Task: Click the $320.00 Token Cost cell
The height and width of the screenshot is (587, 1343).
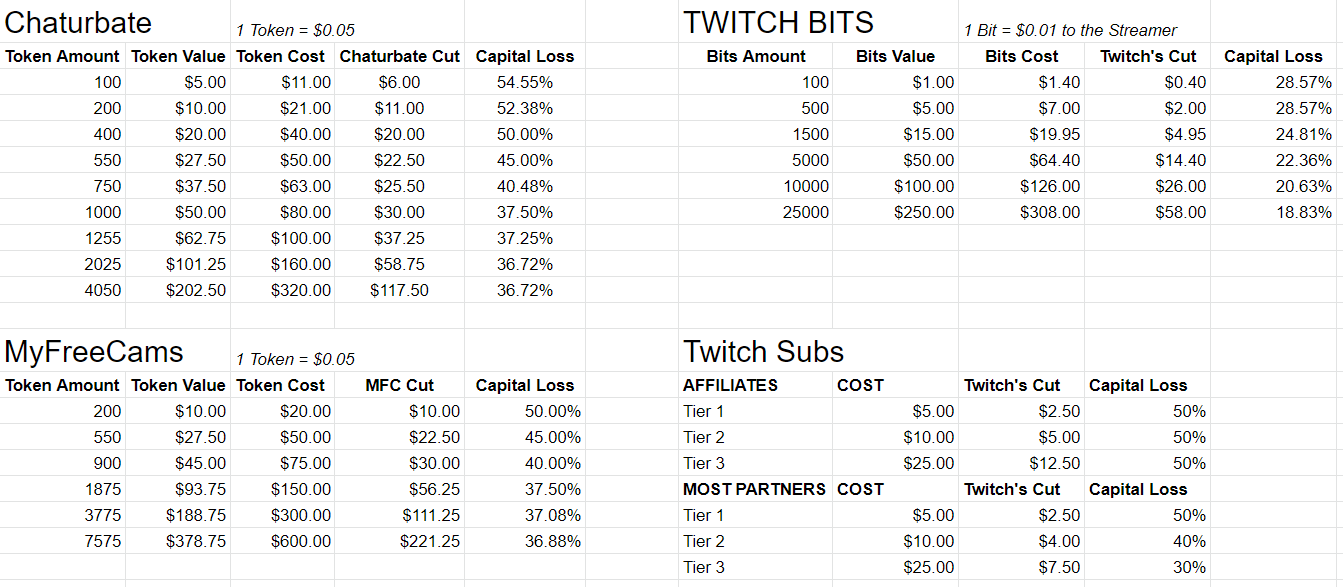Action: click(283, 290)
